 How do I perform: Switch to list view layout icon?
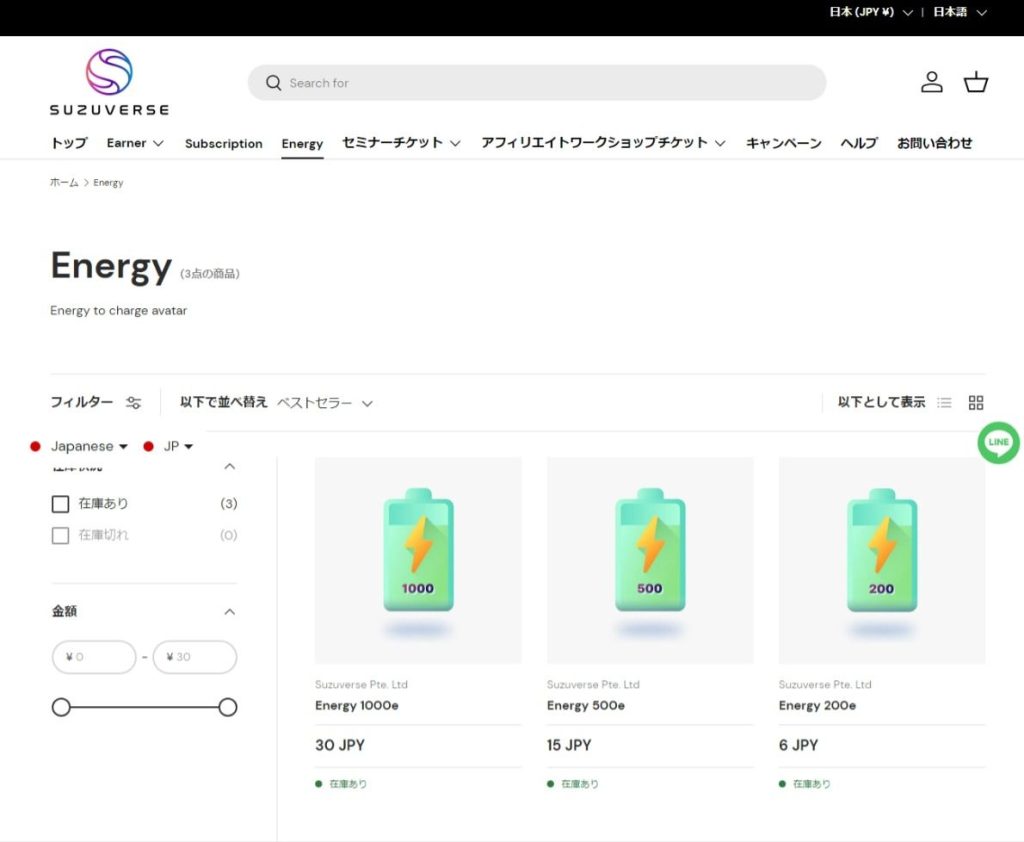[944, 403]
